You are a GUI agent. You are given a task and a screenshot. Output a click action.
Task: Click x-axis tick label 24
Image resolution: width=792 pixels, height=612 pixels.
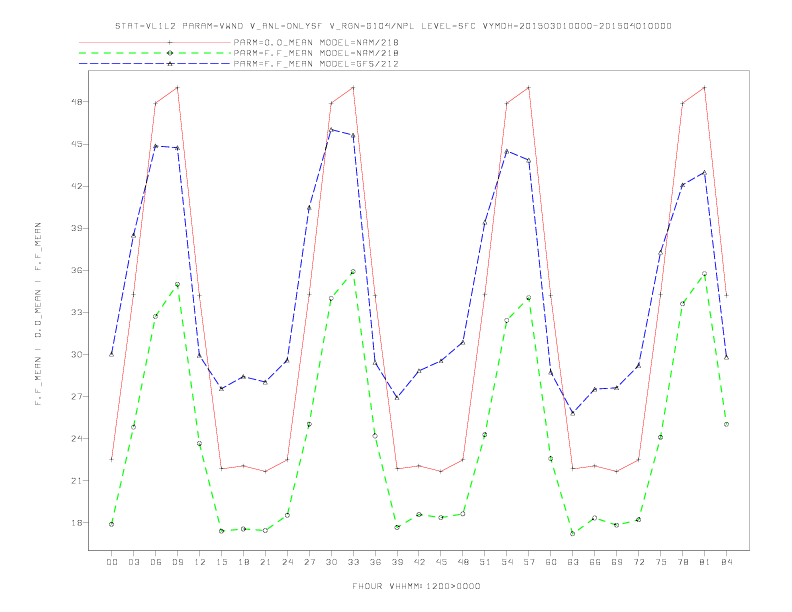[287, 562]
